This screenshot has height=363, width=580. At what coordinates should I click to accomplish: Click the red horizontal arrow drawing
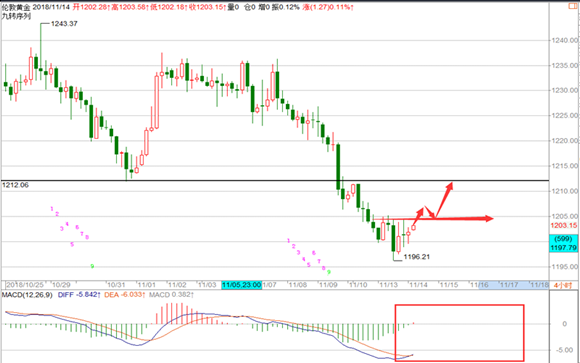(x=433, y=219)
